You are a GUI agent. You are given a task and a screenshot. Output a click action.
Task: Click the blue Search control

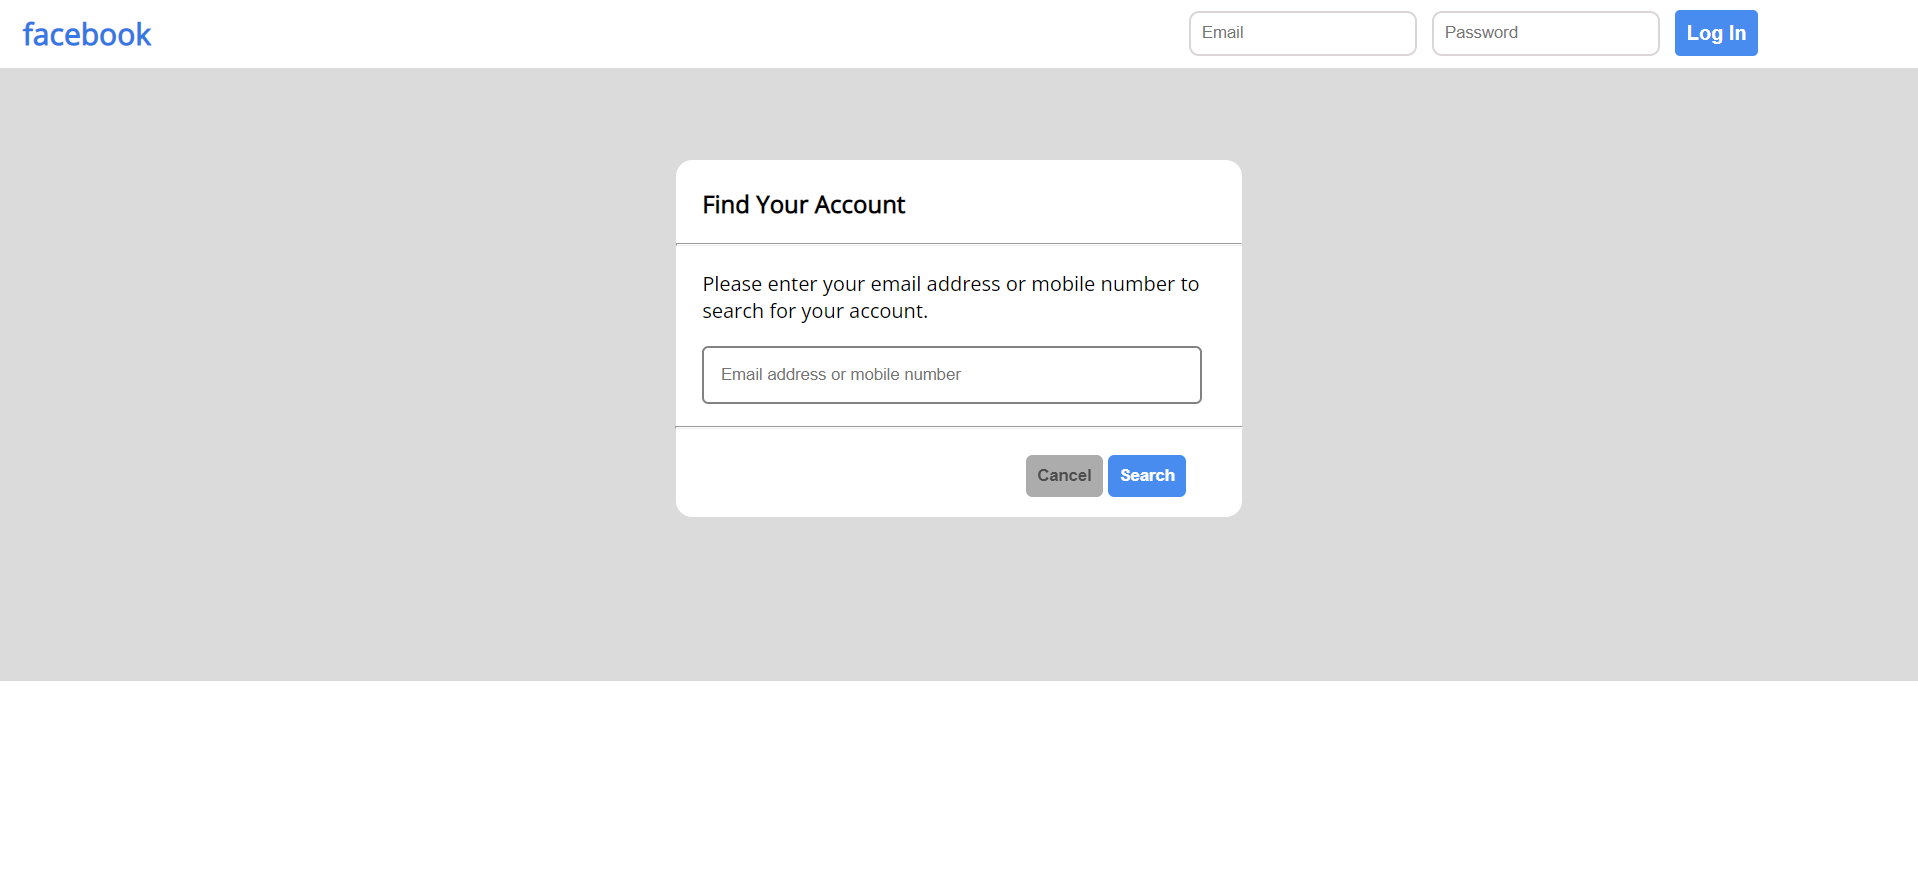click(x=1146, y=475)
